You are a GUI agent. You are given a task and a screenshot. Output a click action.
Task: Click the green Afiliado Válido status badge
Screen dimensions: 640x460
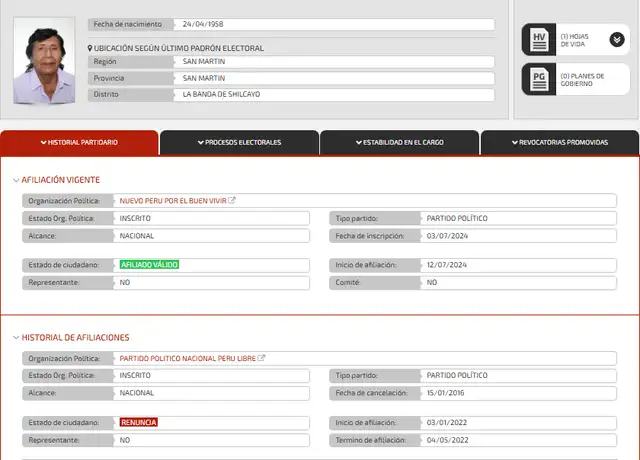[x=149, y=265]
